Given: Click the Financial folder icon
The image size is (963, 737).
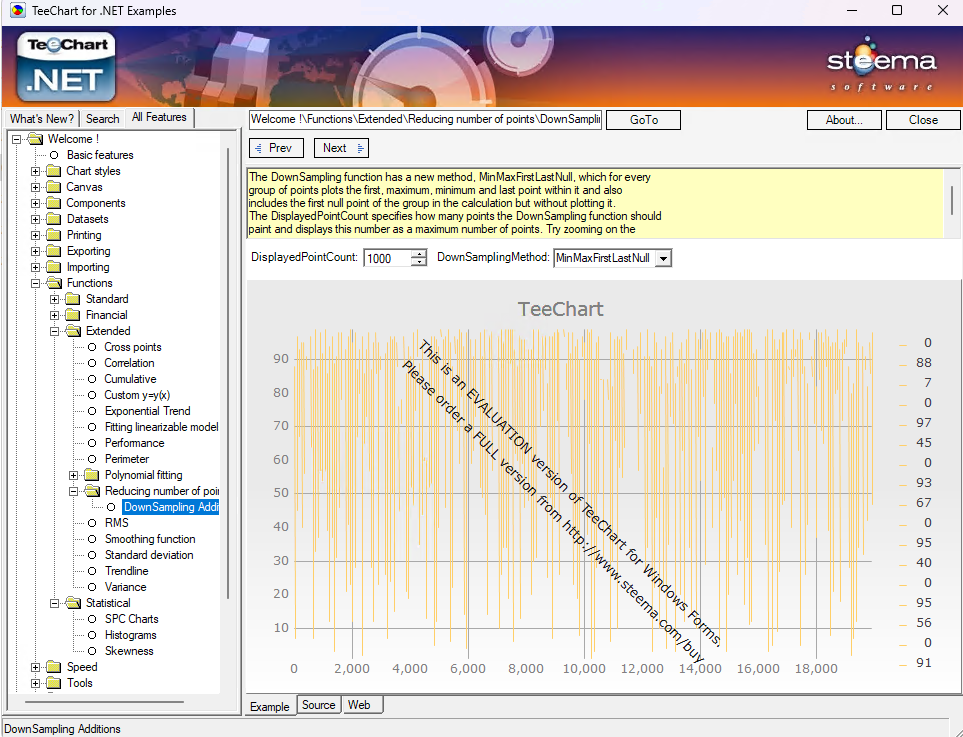Looking at the screenshot, I should coord(73,314).
